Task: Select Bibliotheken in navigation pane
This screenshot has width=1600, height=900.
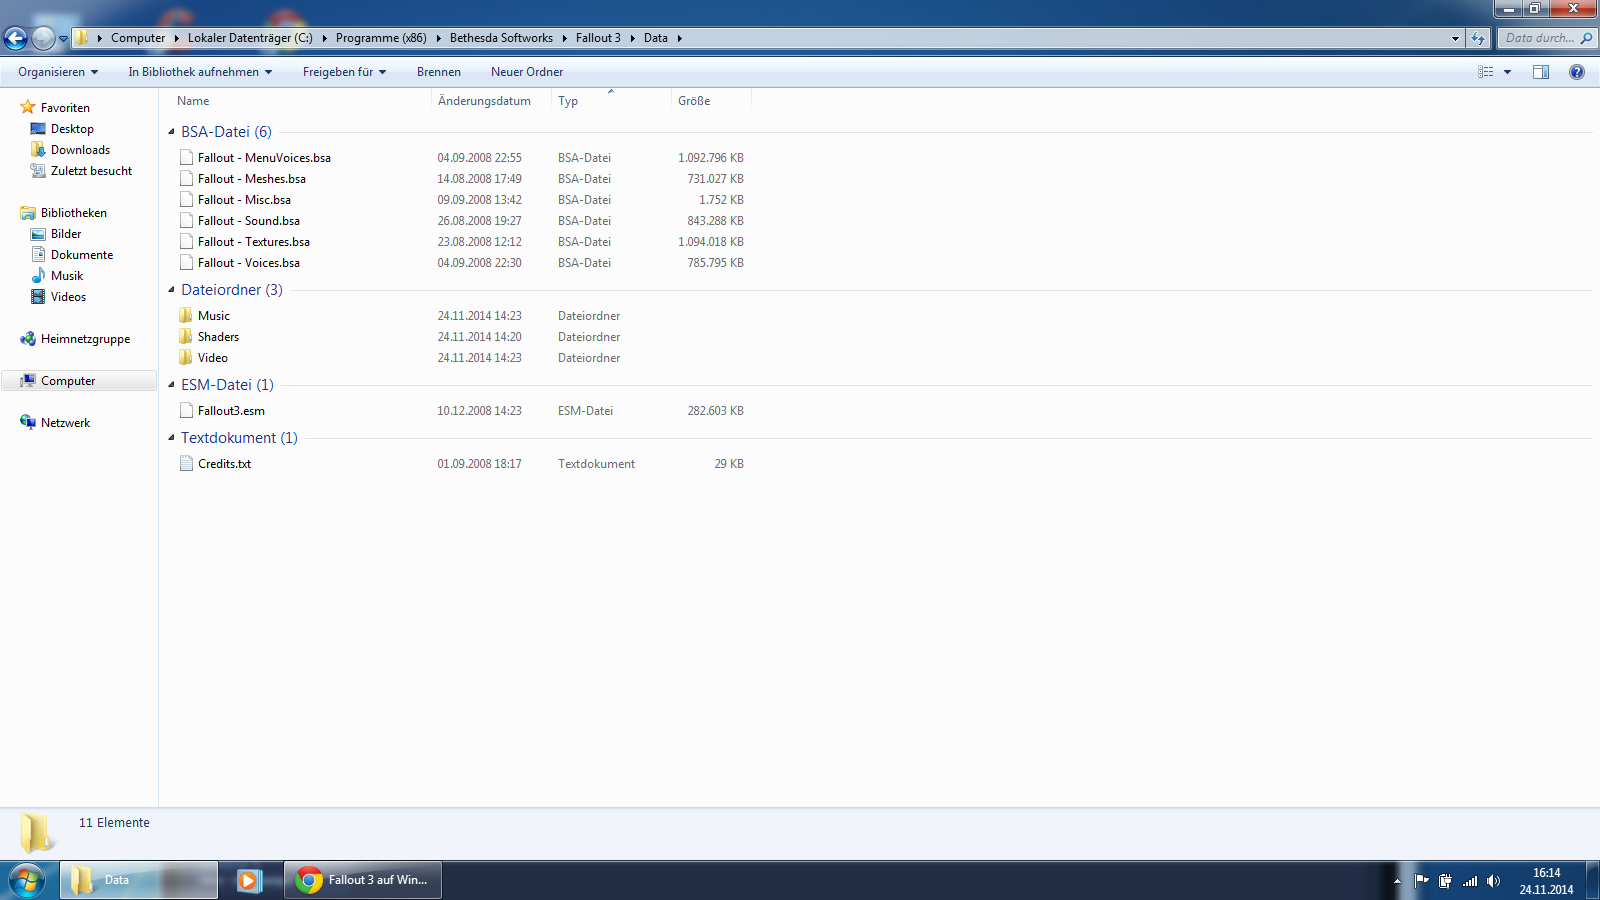Action: point(73,213)
